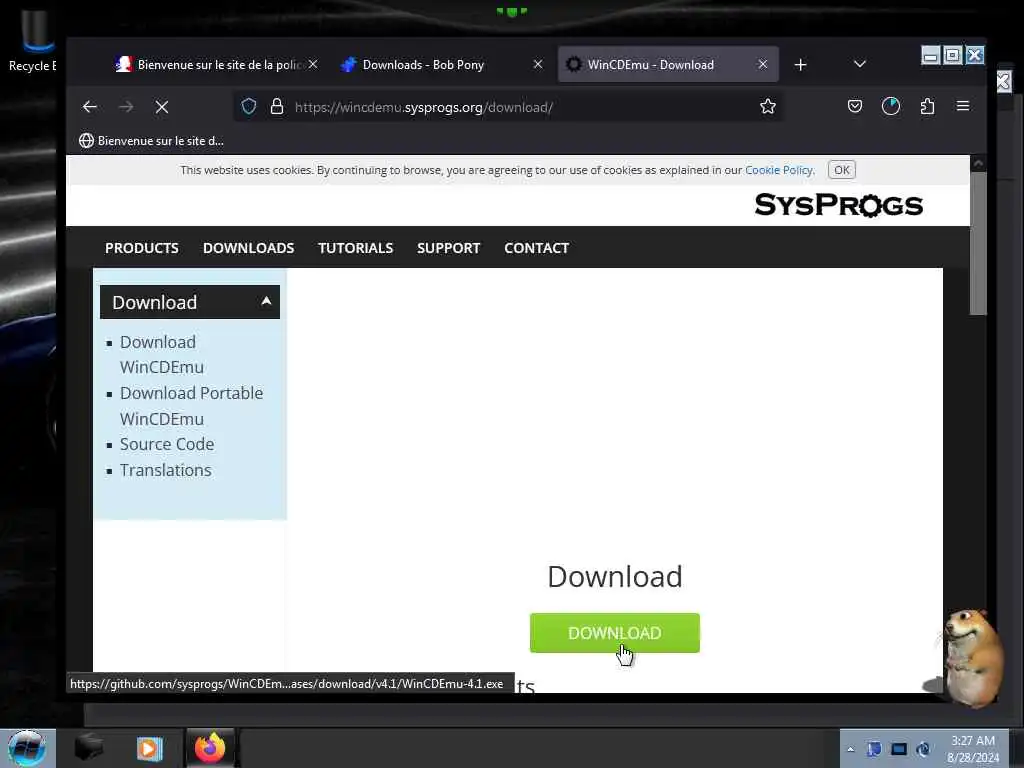Screen dimensions: 1024x768
Task: Bookmark this page with the star icon
Action: click(x=768, y=106)
